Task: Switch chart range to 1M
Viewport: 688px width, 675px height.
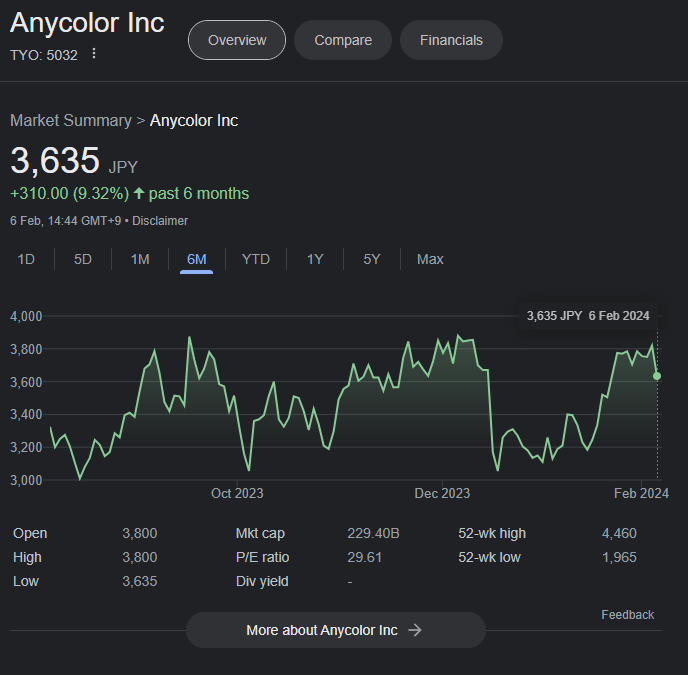Action: pyautogui.click(x=140, y=259)
